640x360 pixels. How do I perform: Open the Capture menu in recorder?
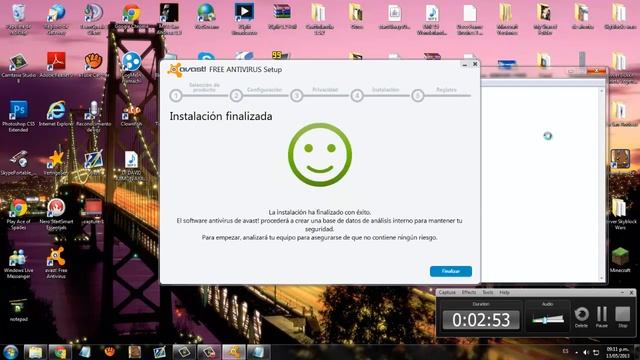pyautogui.click(x=447, y=292)
